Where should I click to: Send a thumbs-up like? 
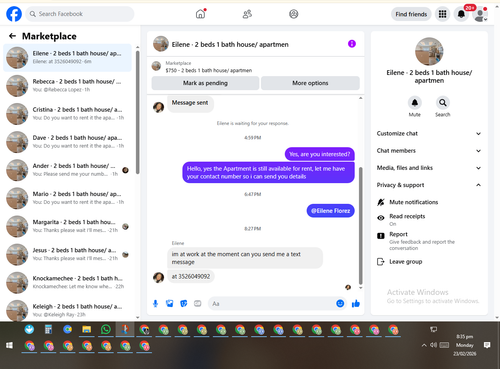(356, 303)
